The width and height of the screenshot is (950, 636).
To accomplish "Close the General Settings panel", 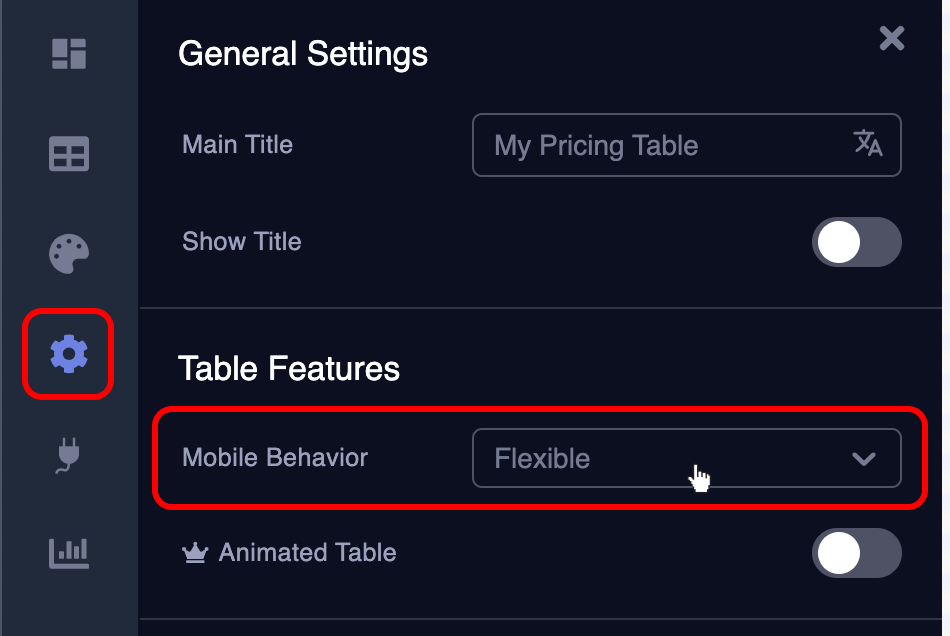I will coord(891,39).
